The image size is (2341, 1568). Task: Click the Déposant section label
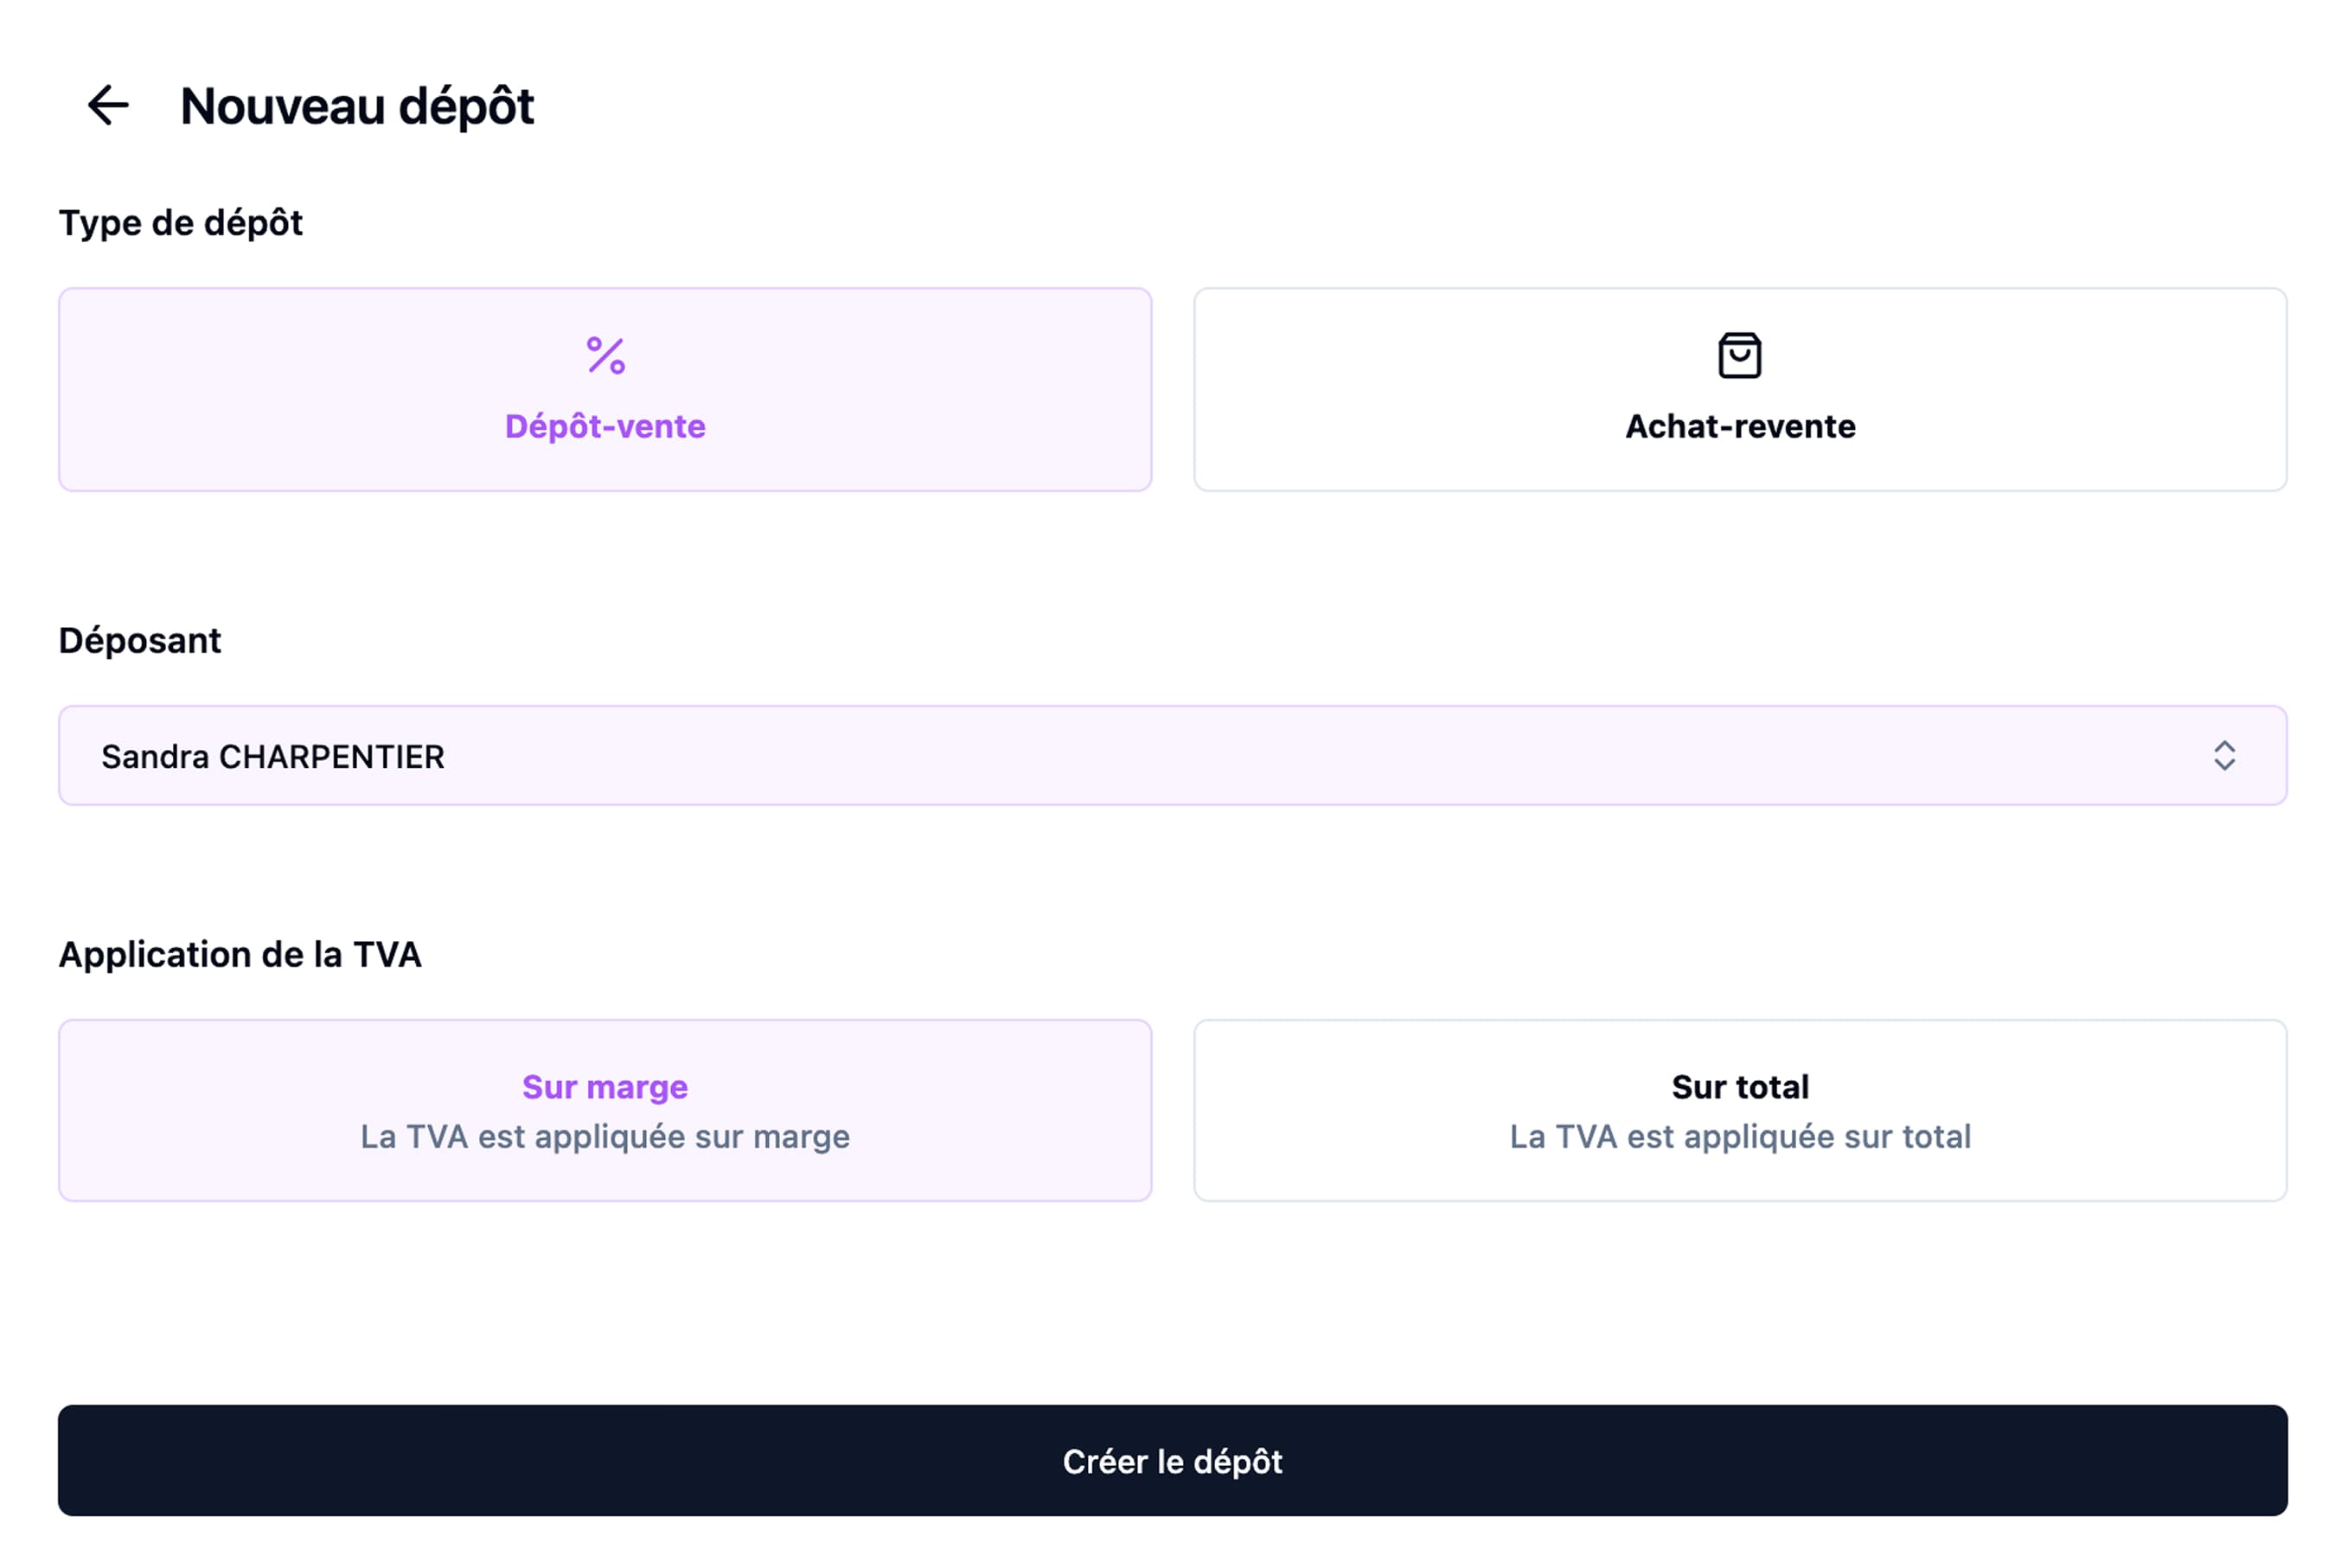(x=140, y=640)
